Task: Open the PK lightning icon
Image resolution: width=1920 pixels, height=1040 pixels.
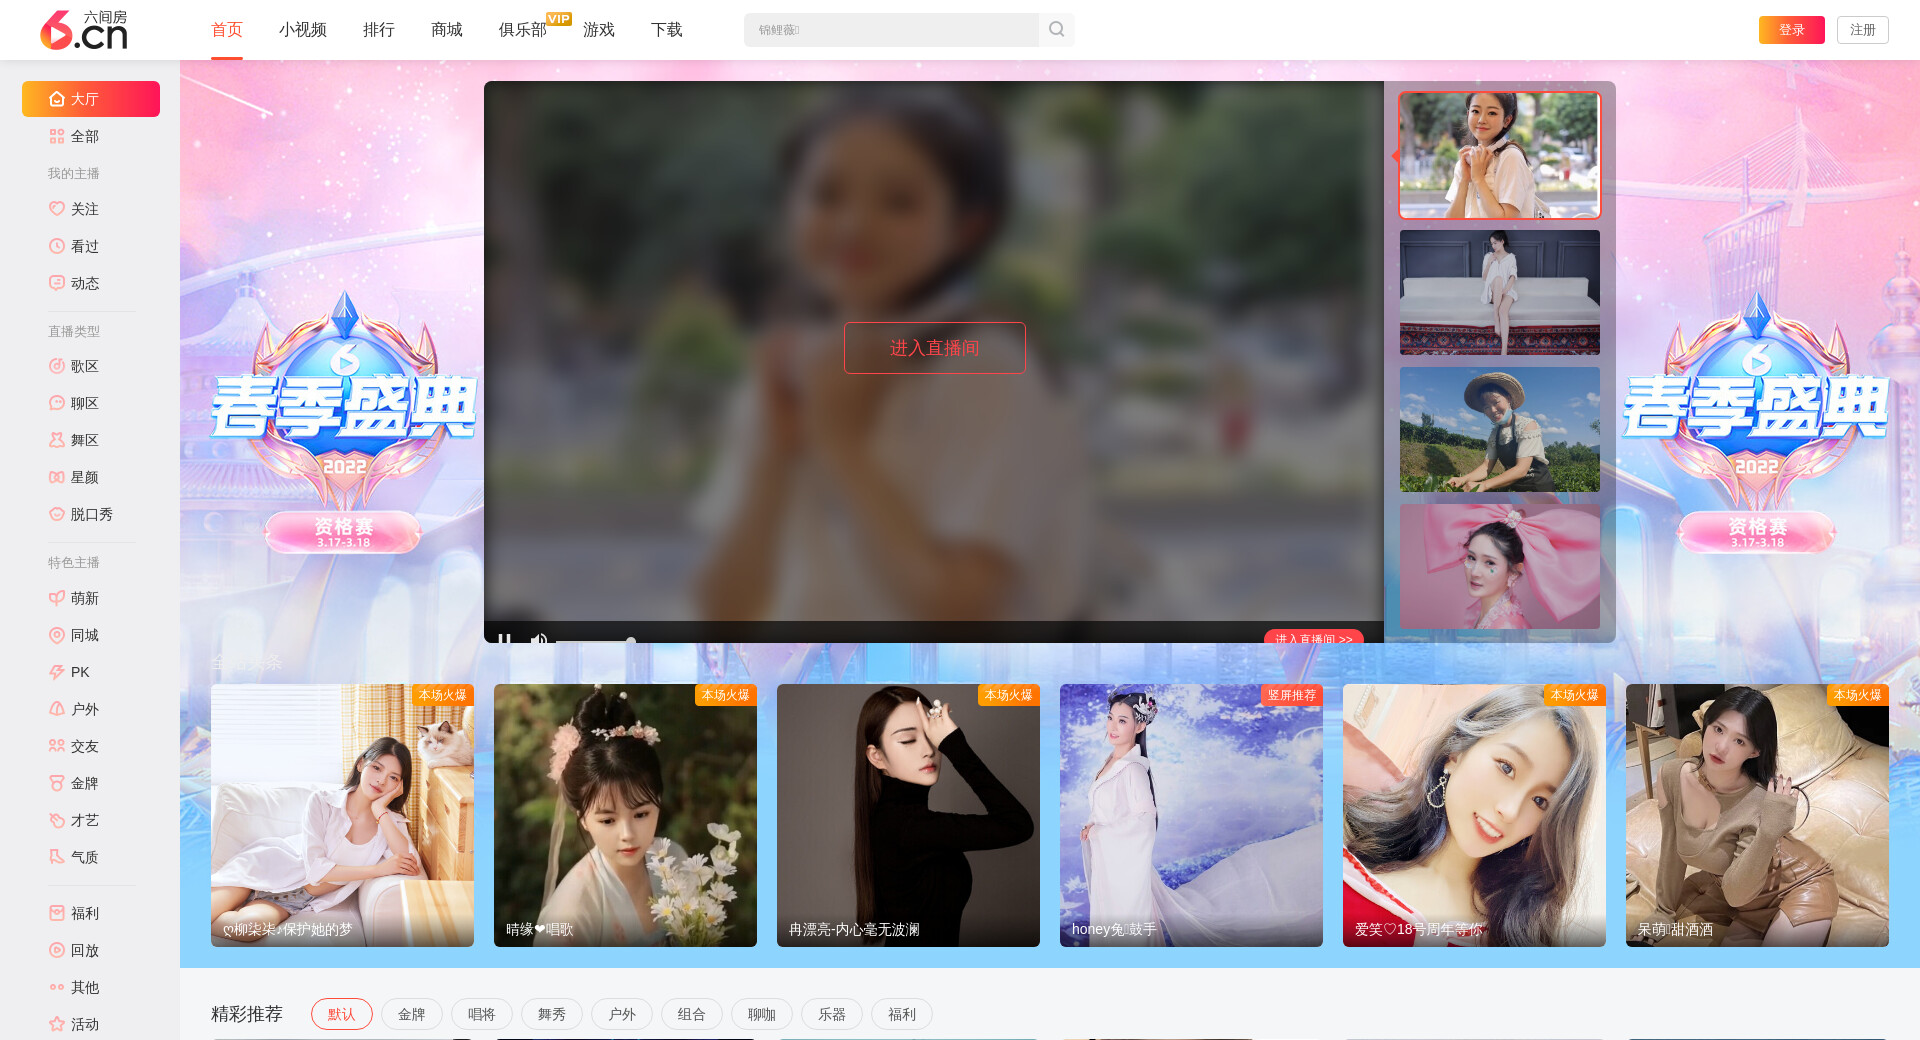Action: click(x=57, y=672)
